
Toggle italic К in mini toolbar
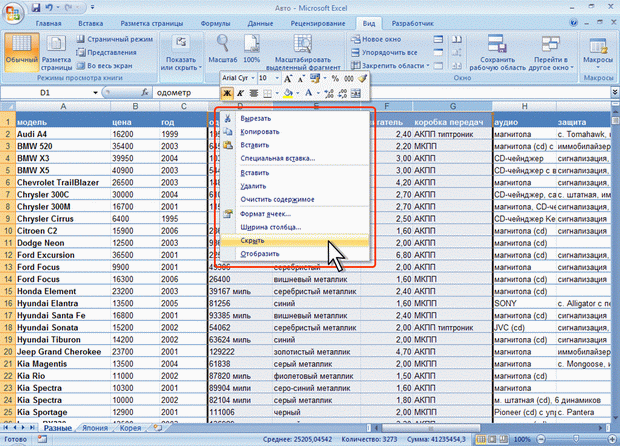coord(241,94)
